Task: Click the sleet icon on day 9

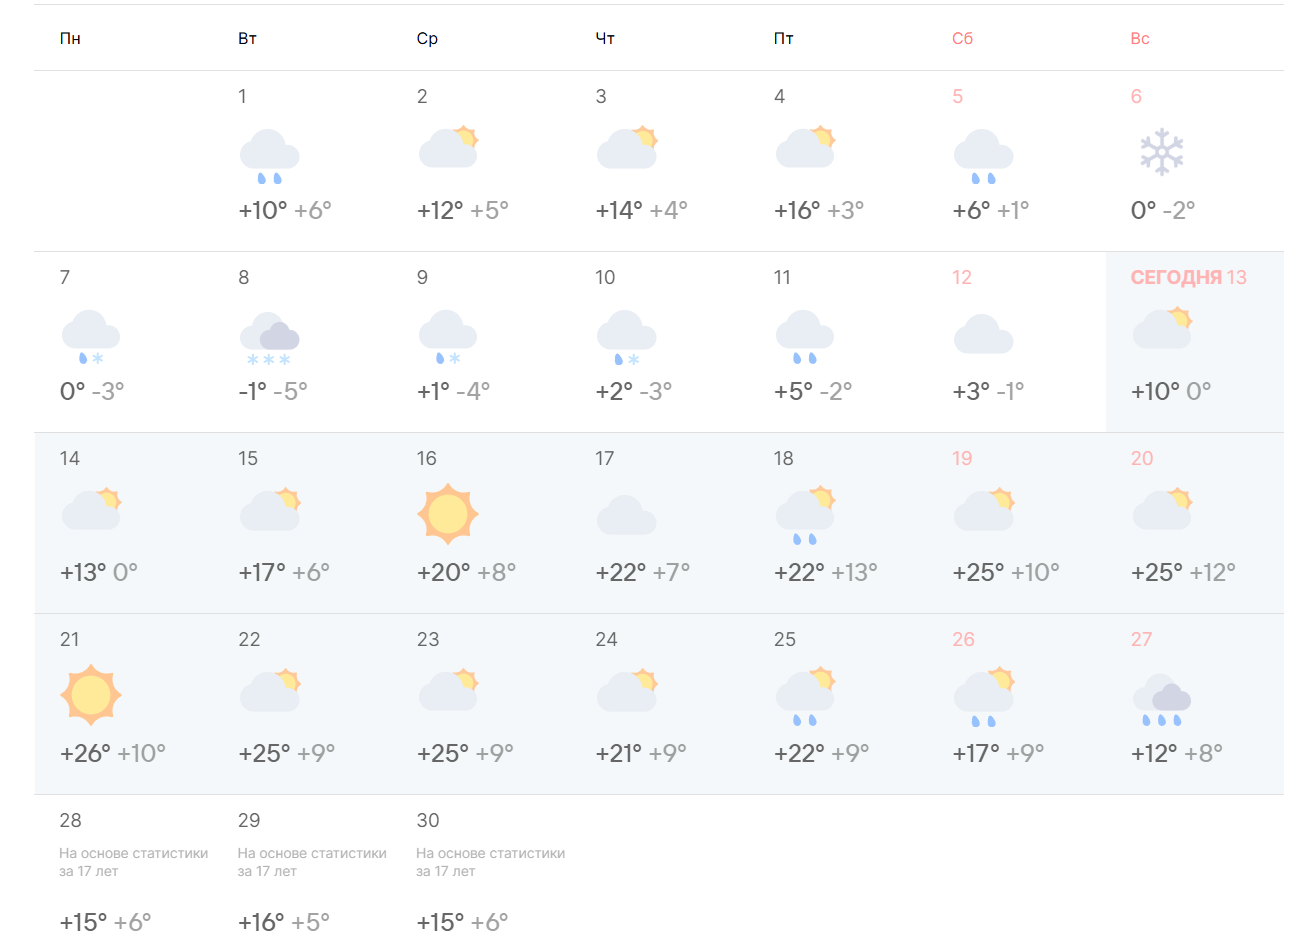Action: pyautogui.click(x=447, y=338)
